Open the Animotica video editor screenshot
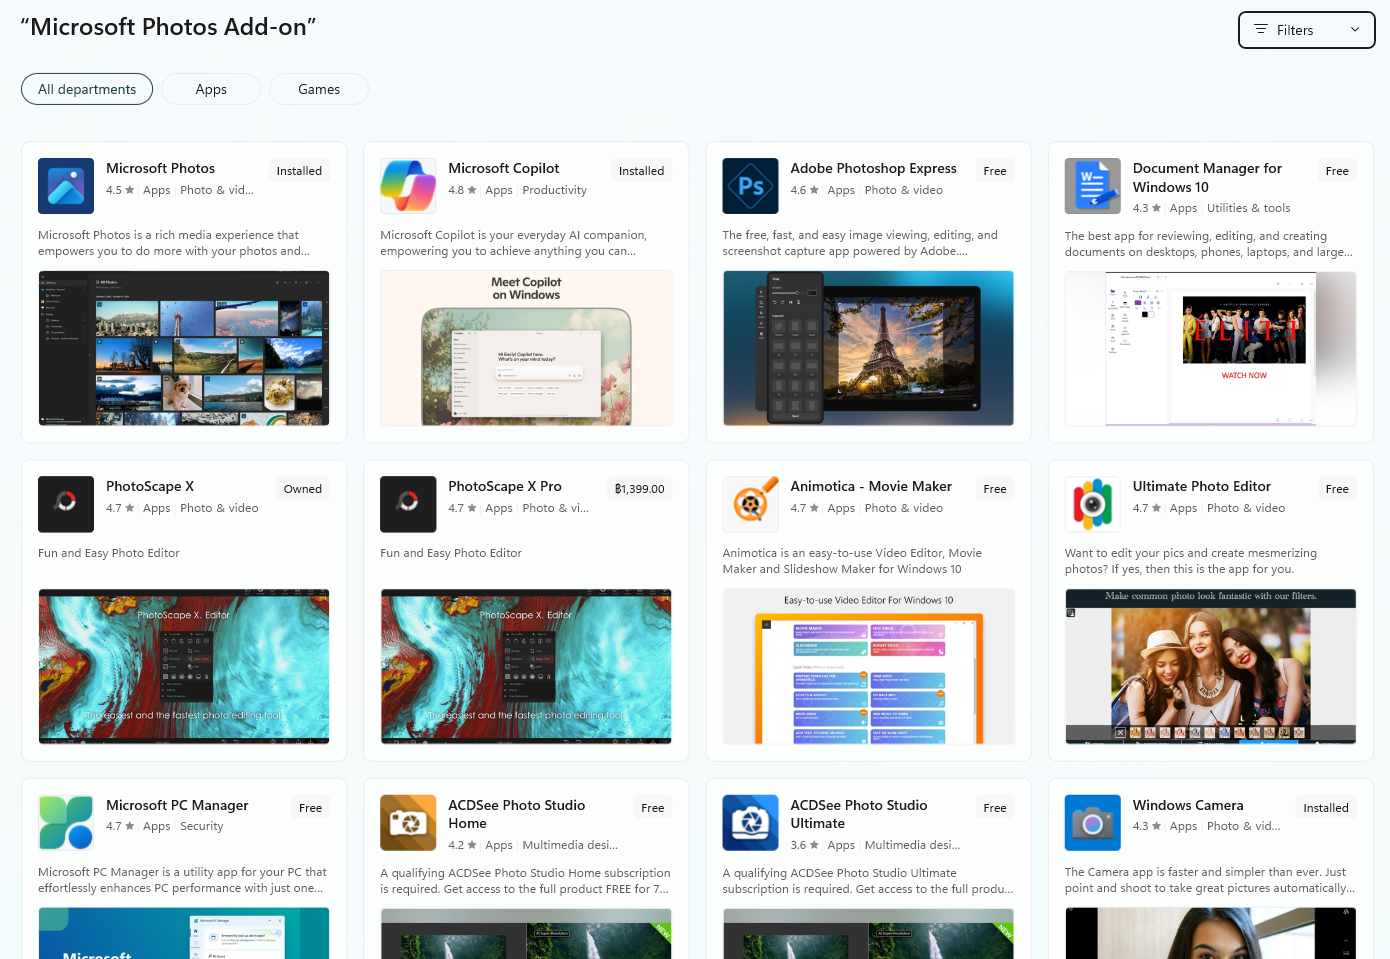Screen dimensions: 1390x959 [x=868, y=667]
